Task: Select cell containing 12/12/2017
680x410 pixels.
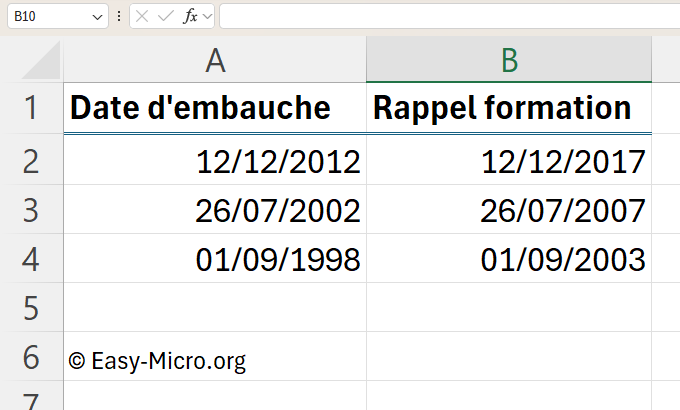Action: [x=509, y=161]
